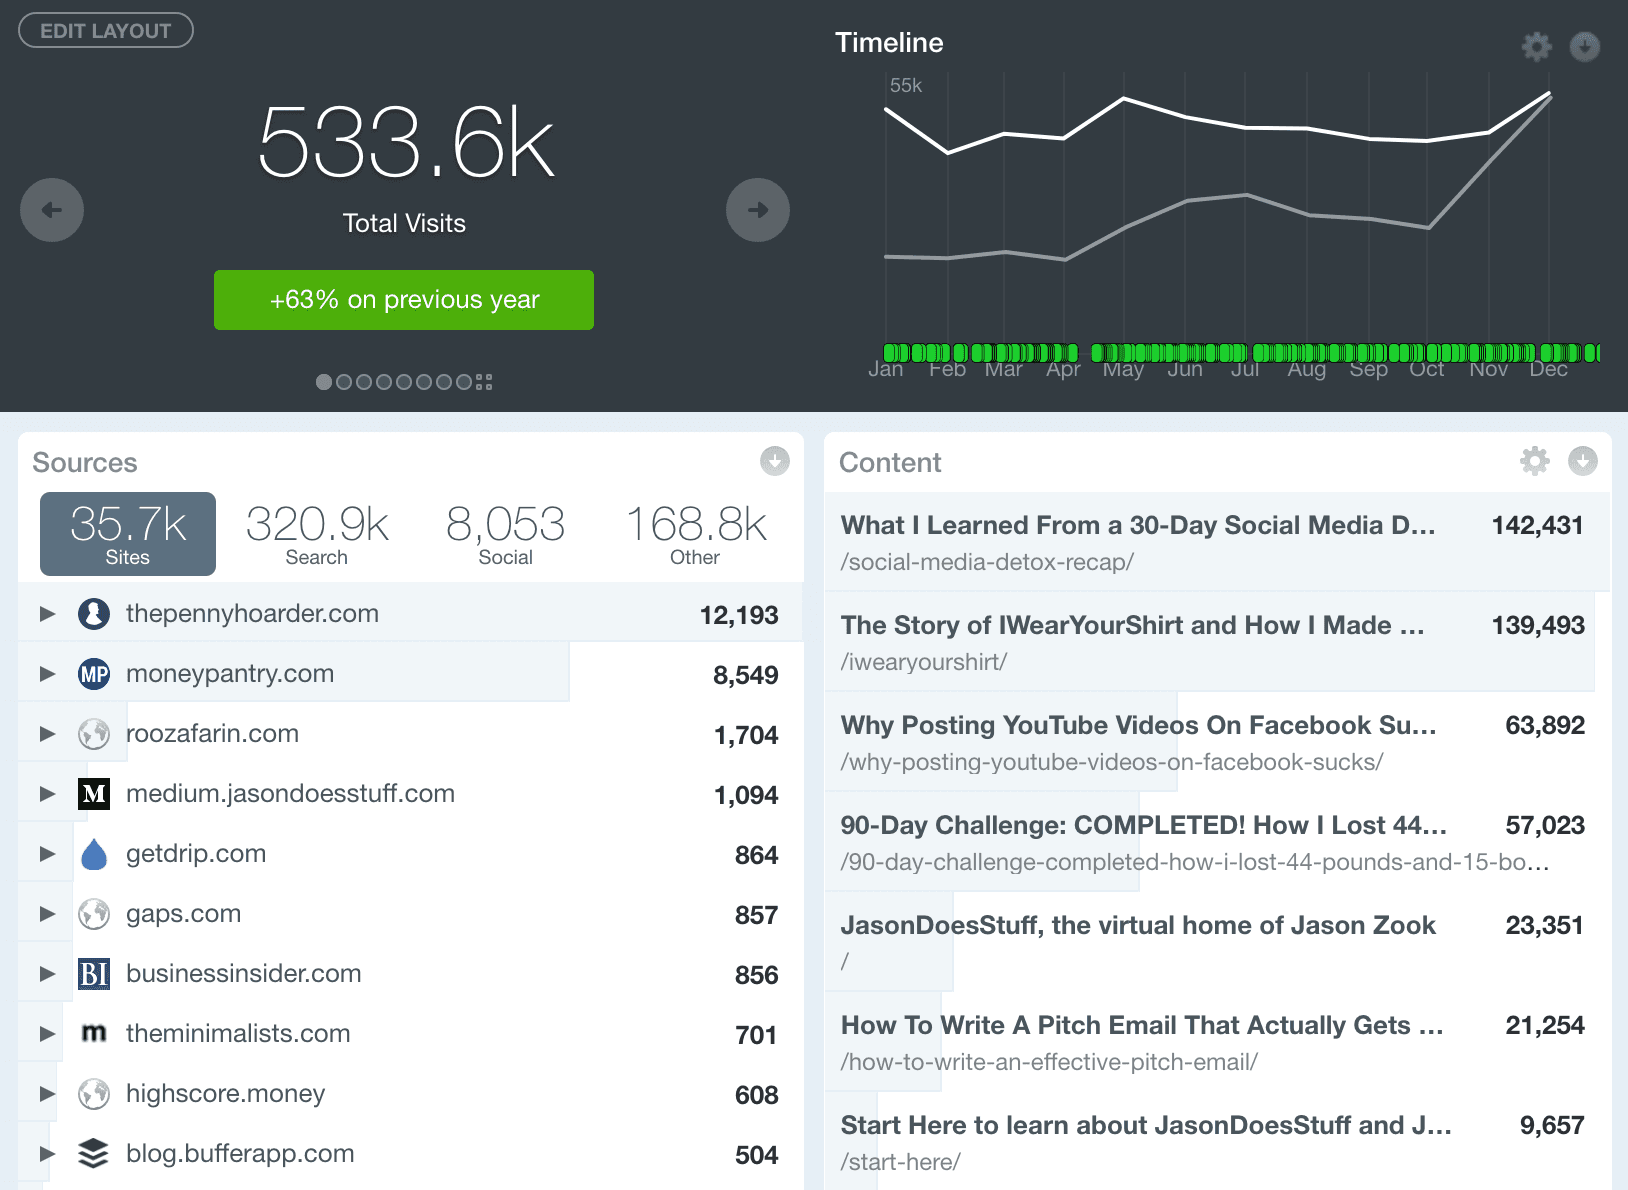This screenshot has width=1628, height=1190.
Task: Open the Timeline settings gear
Action: 1536,47
